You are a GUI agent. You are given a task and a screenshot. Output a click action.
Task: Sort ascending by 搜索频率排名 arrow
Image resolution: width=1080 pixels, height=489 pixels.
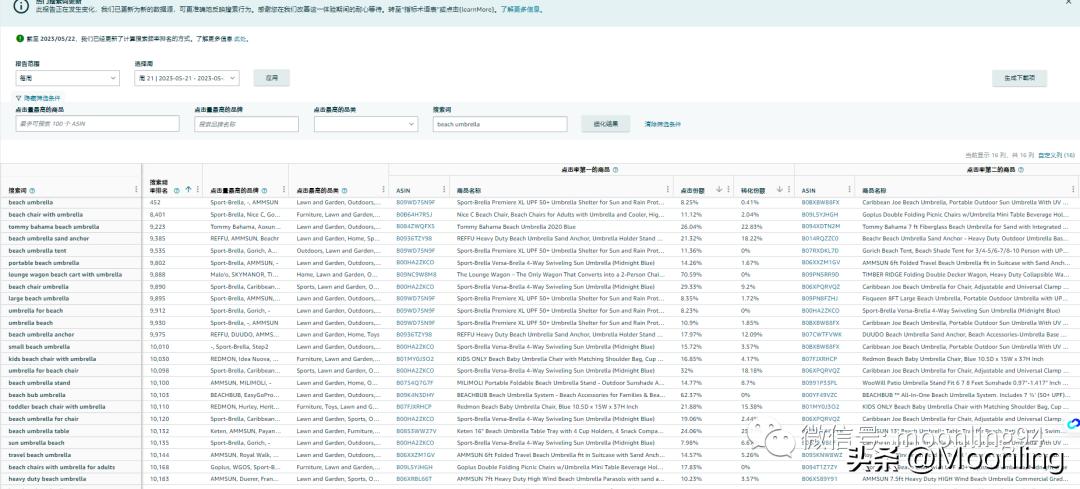click(188, 189)
